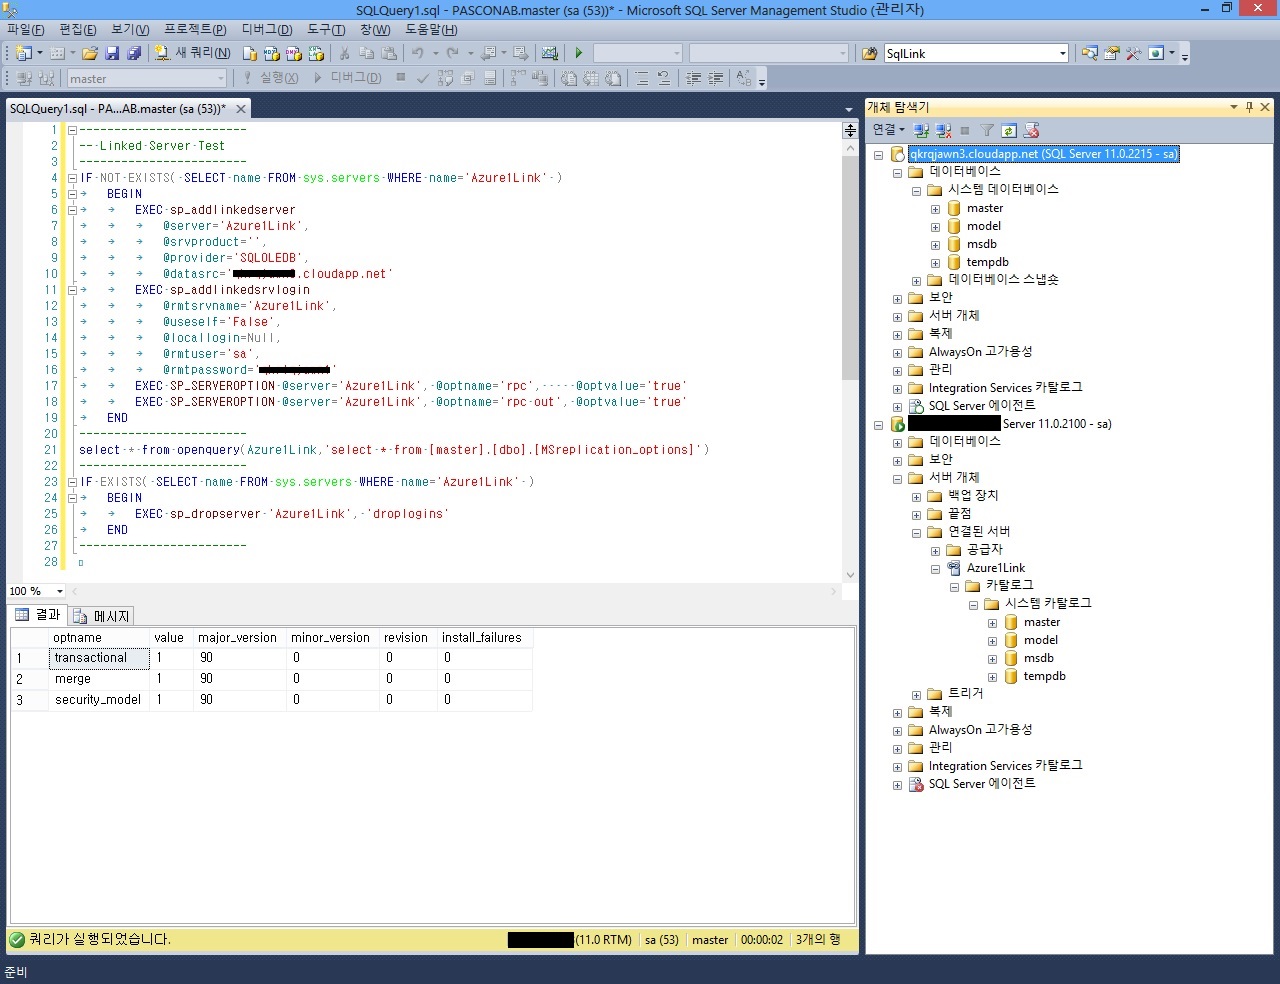
Task: Click the Activity Monitor icon
Action: coord(549,53)
